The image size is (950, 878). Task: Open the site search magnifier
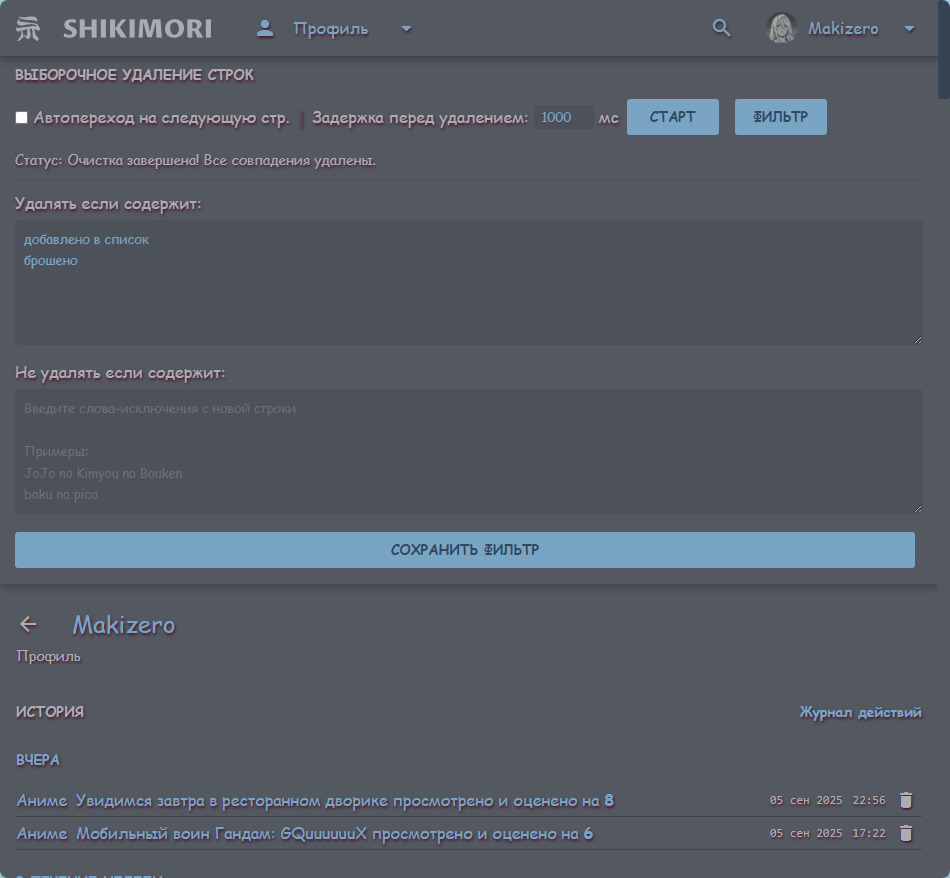[x=721, y=28]
